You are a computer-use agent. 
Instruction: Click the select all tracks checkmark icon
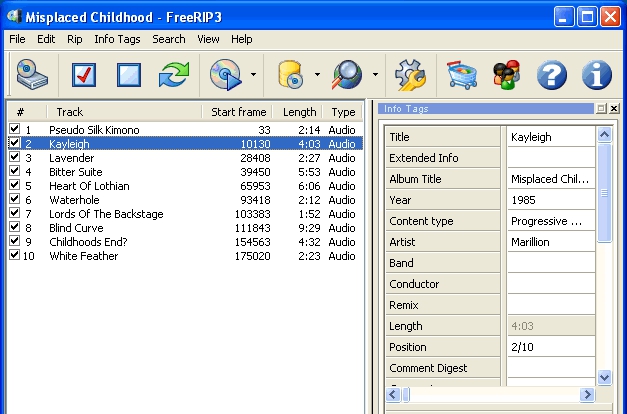point(84,75)
